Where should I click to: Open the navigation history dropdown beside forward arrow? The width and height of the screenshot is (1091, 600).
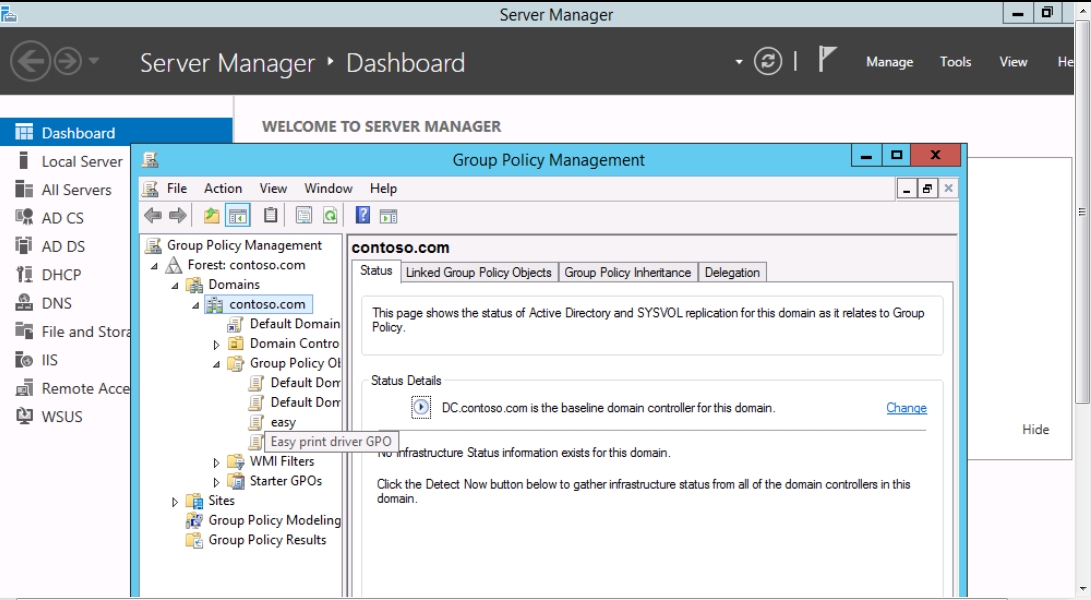click(x=94, y=61)
